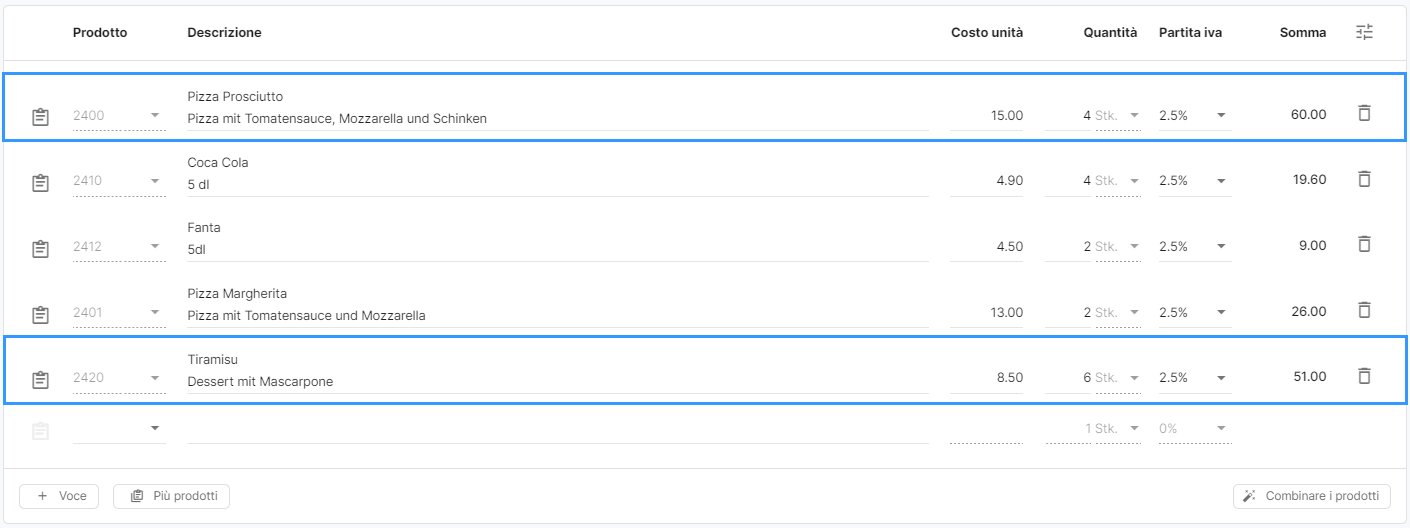The image size is (1410, 528).
Task: Click clipboard icon beside Tiramisu product
Action: tap(40, 380)
